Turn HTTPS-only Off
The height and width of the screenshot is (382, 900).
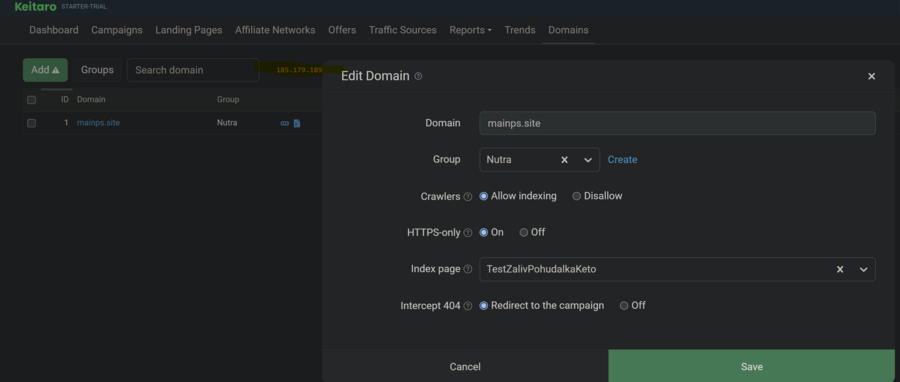coord(523,232)
